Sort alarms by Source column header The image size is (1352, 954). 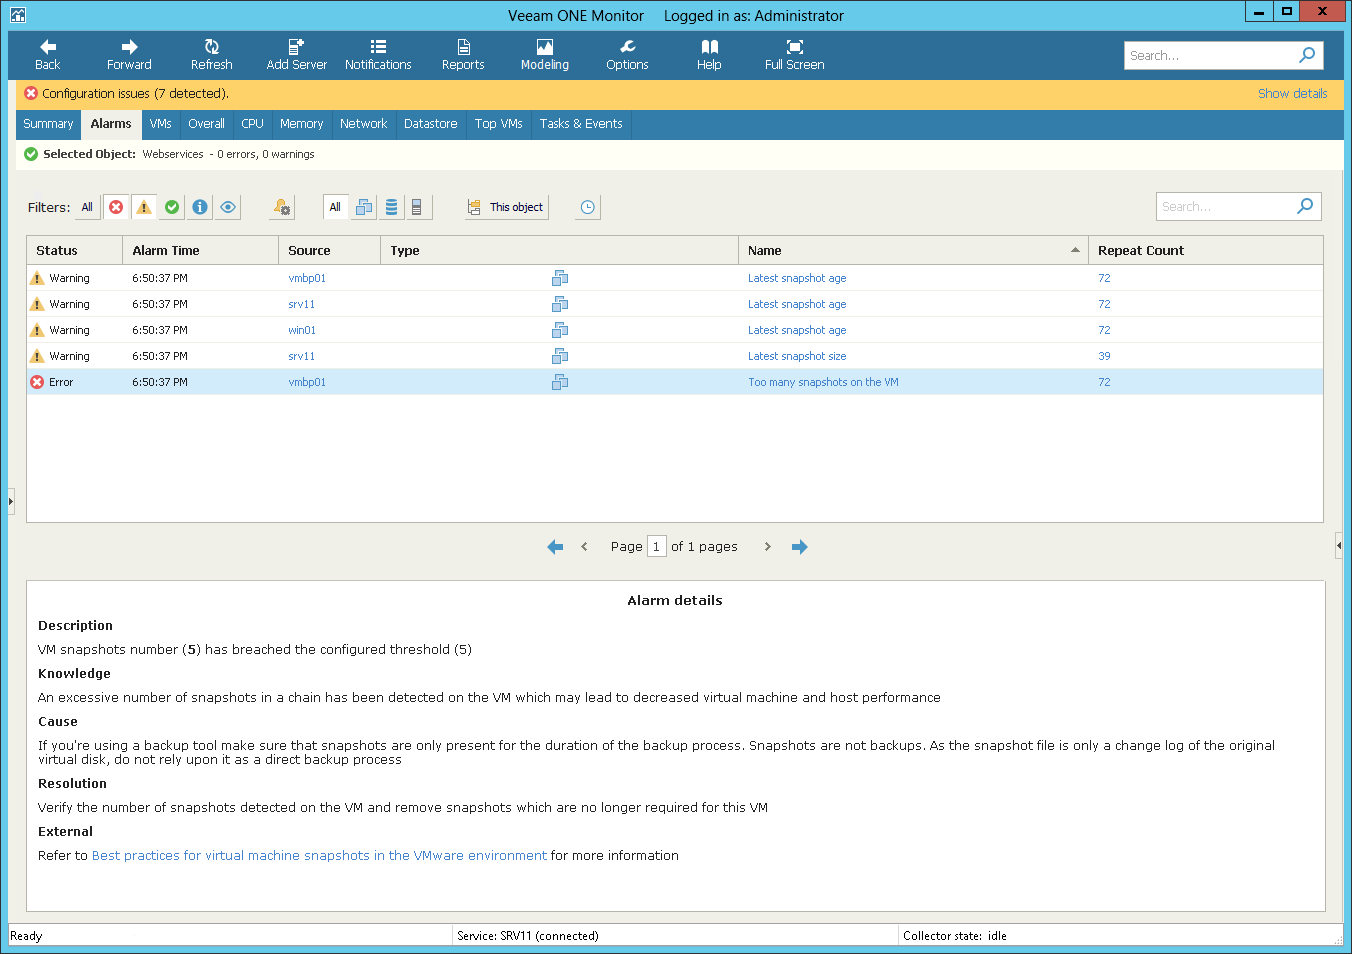tap(329, 250)
